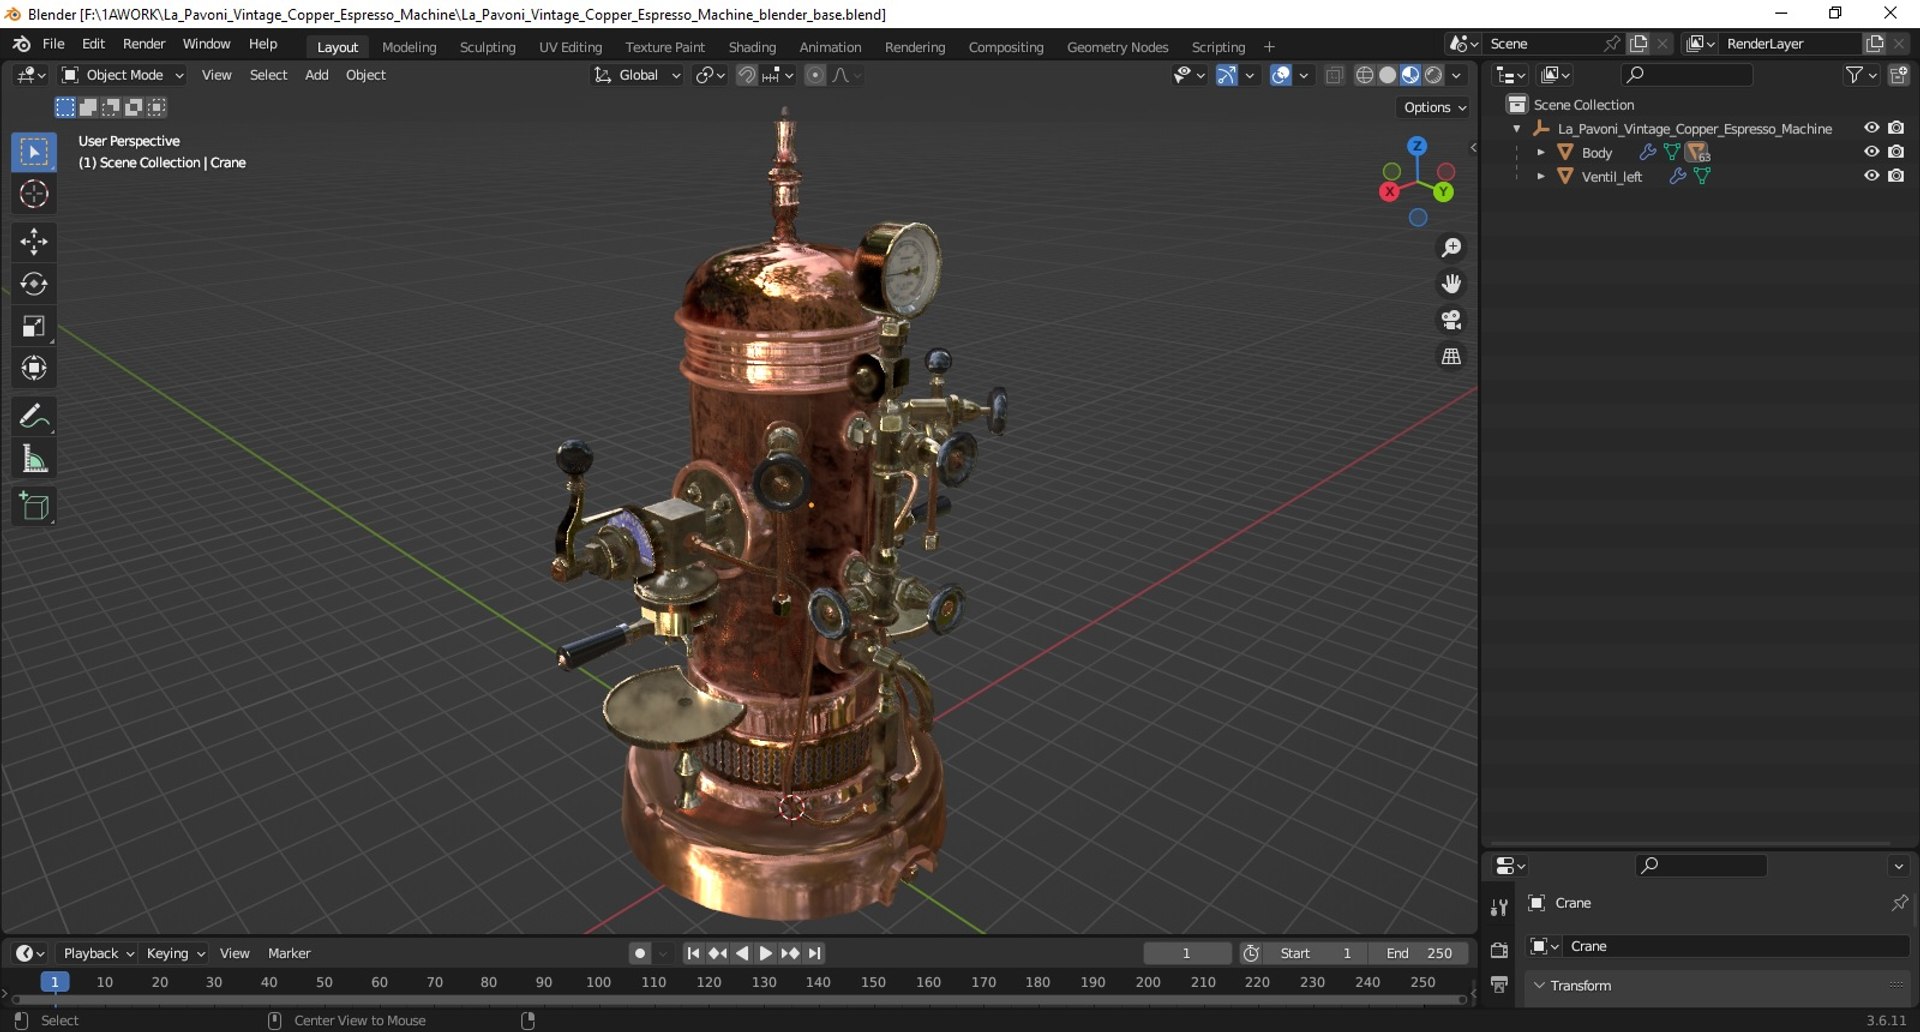Toggle proportional editing
Viewport: 1920px width, 1032px height.
pyautogui.click(x=815, y=75)
